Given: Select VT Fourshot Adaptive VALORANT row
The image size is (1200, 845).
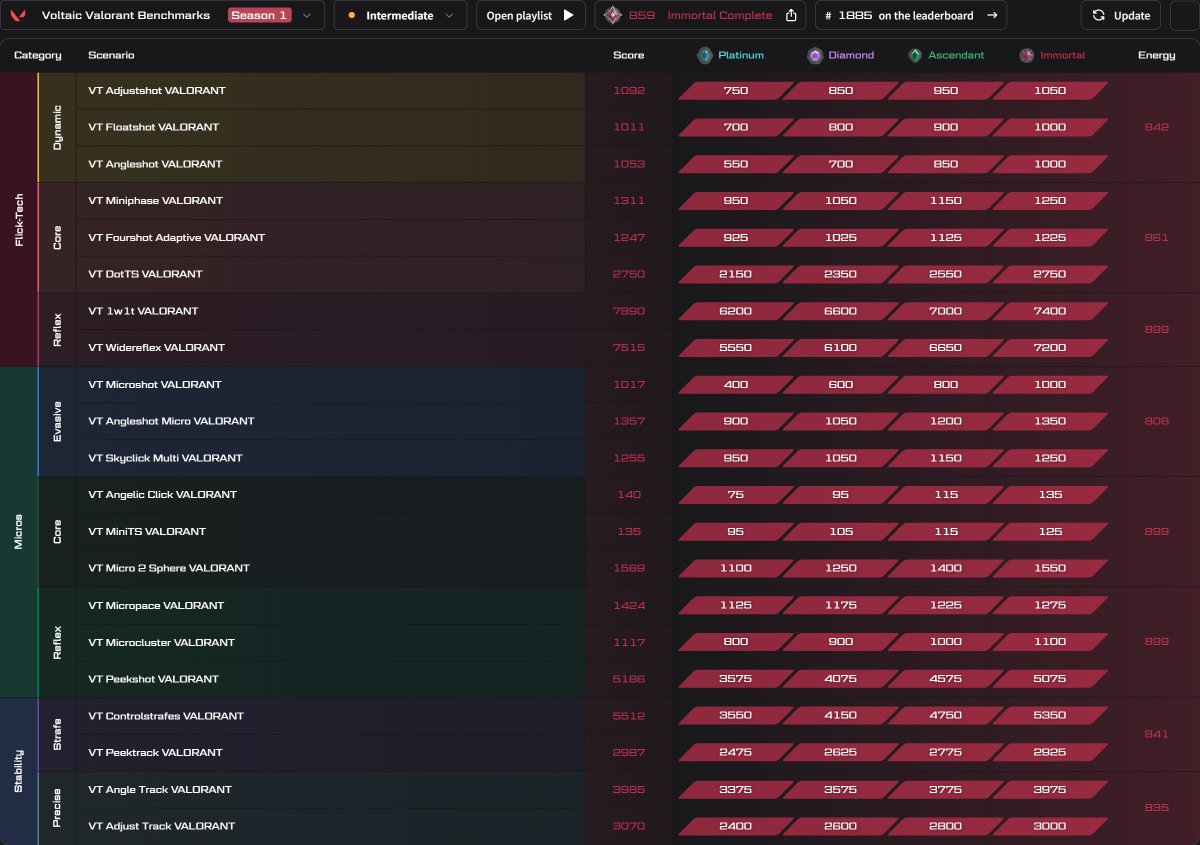Looking at the screenshot, I should pyautogui.click(x=331, y=237).
